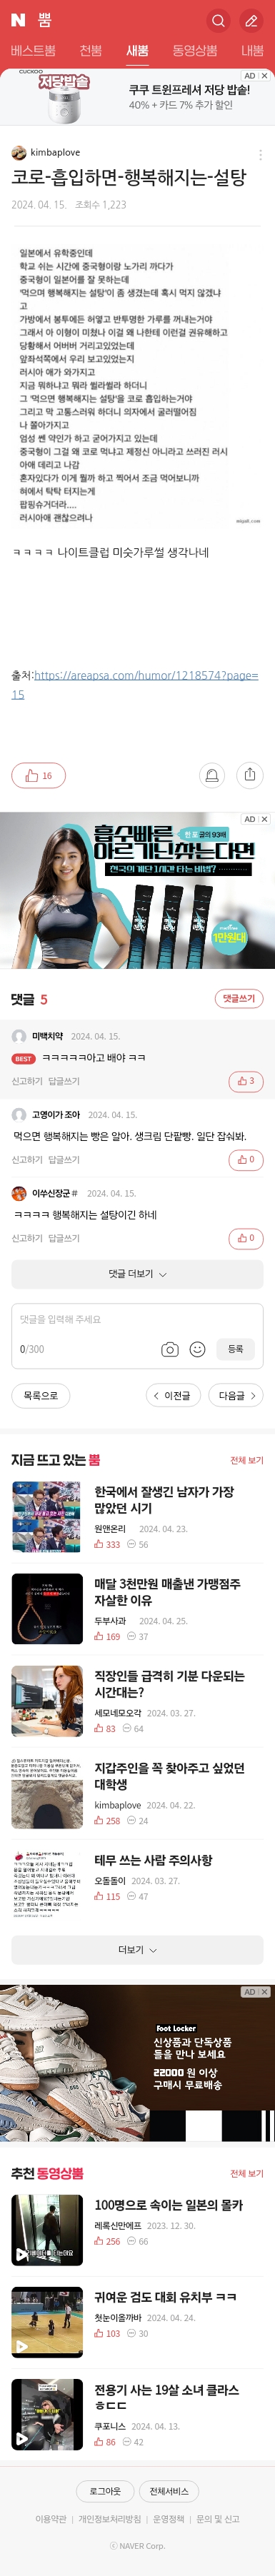The width and height of the screenshot is (275, 2576).
Task: Tap the notification bell icon below post
Action: [212, 775]
